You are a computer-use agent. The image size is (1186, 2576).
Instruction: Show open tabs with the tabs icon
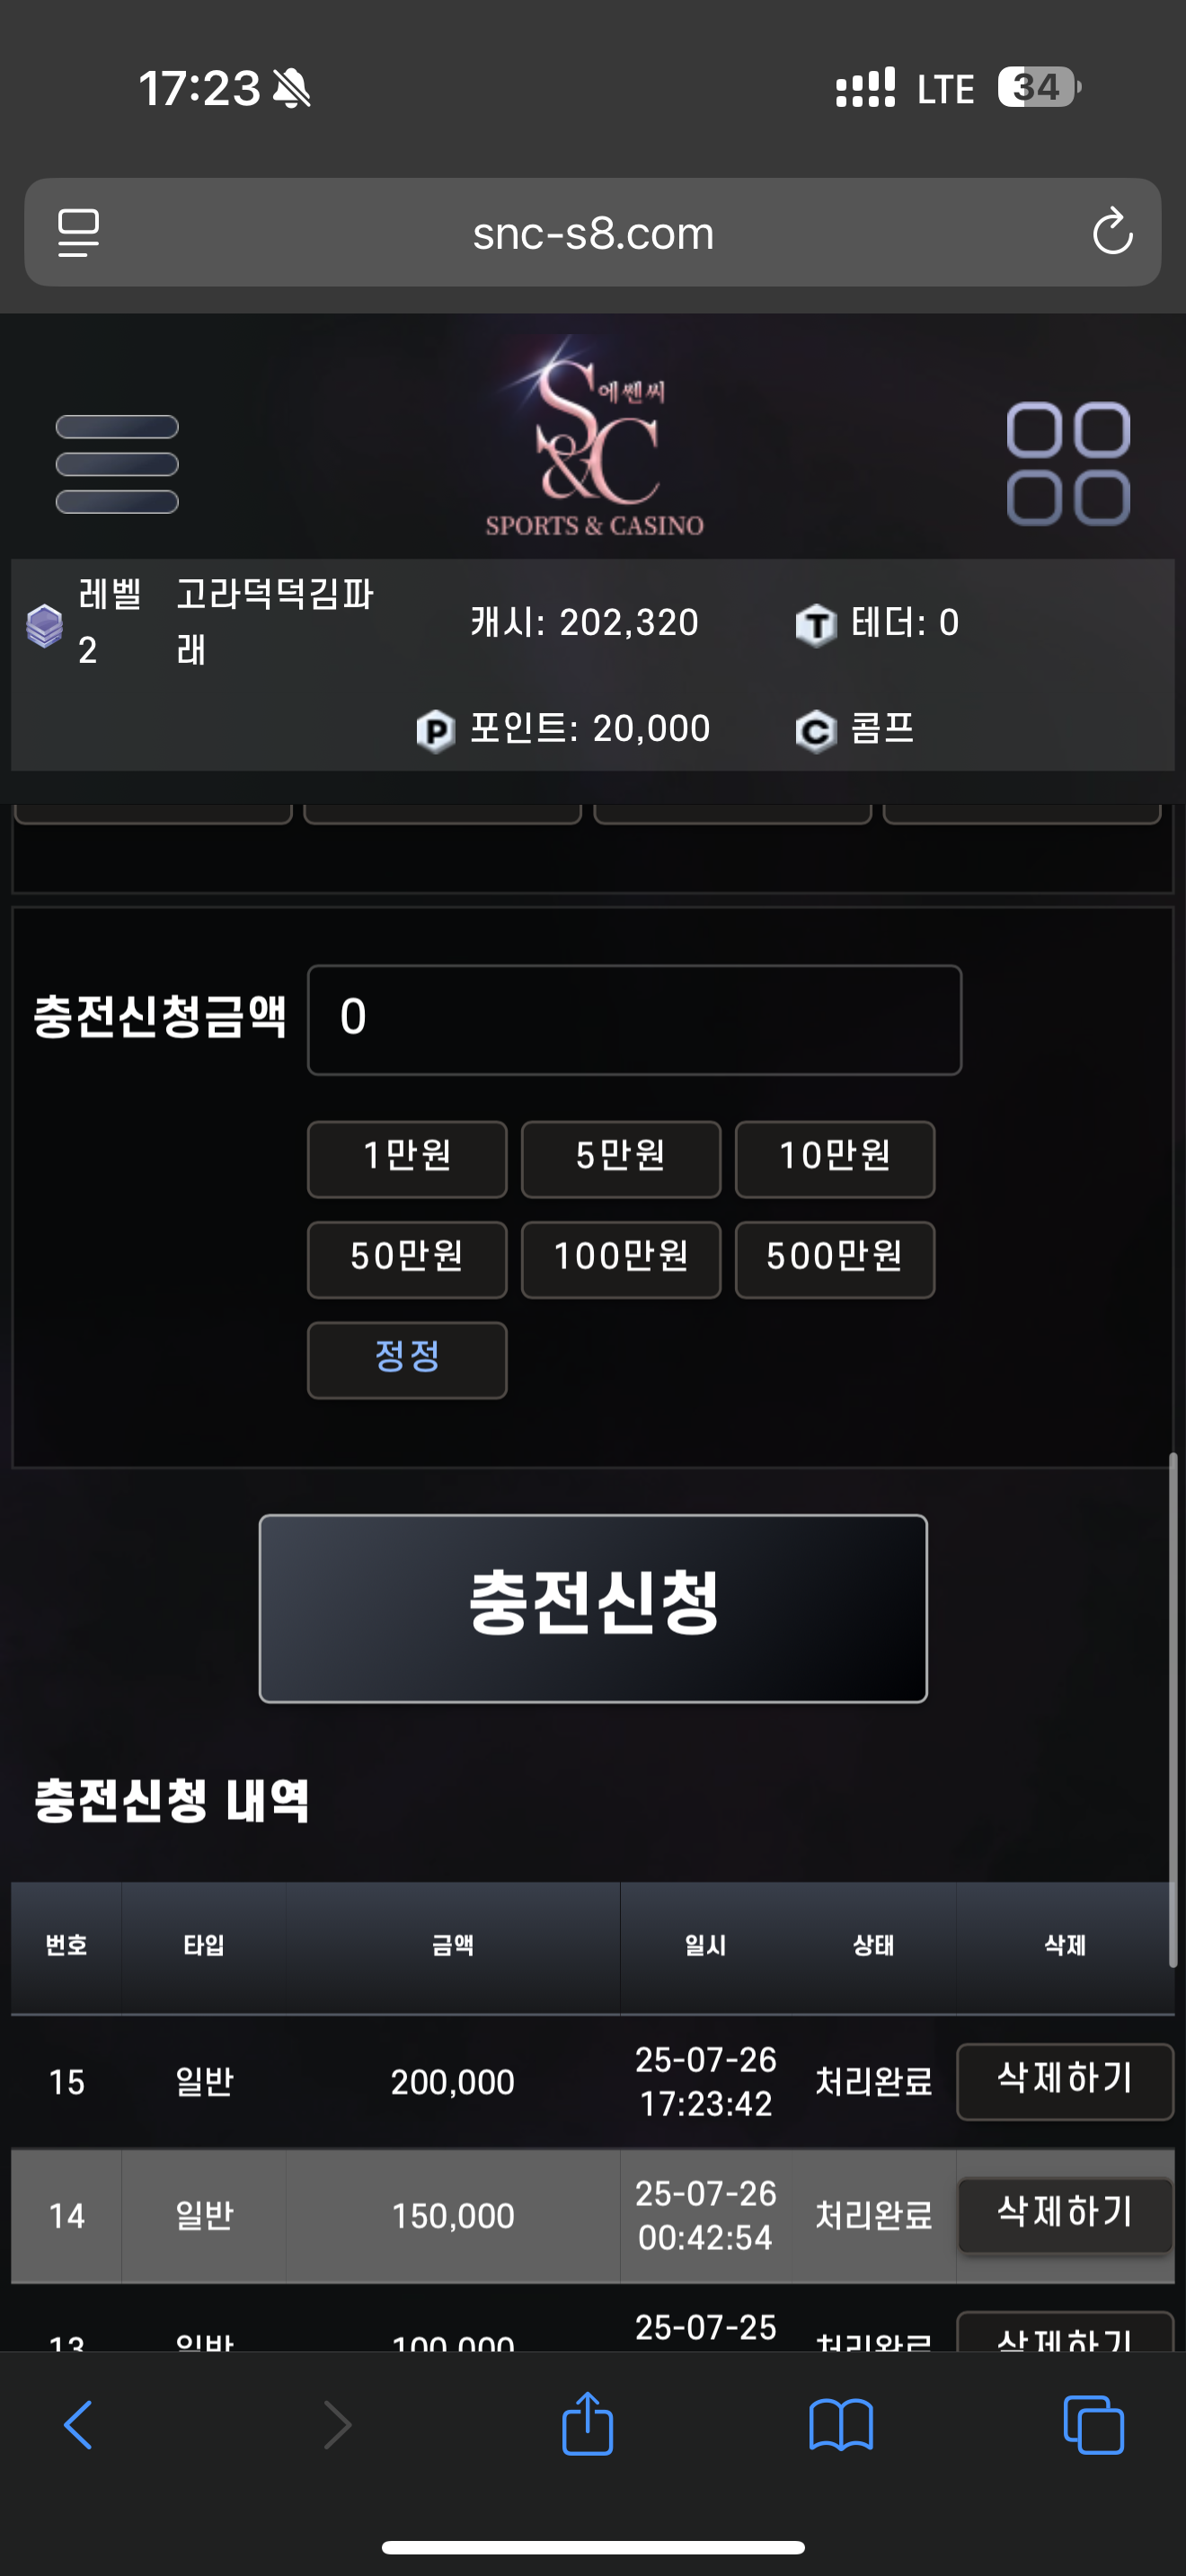pos(1094,2425)
